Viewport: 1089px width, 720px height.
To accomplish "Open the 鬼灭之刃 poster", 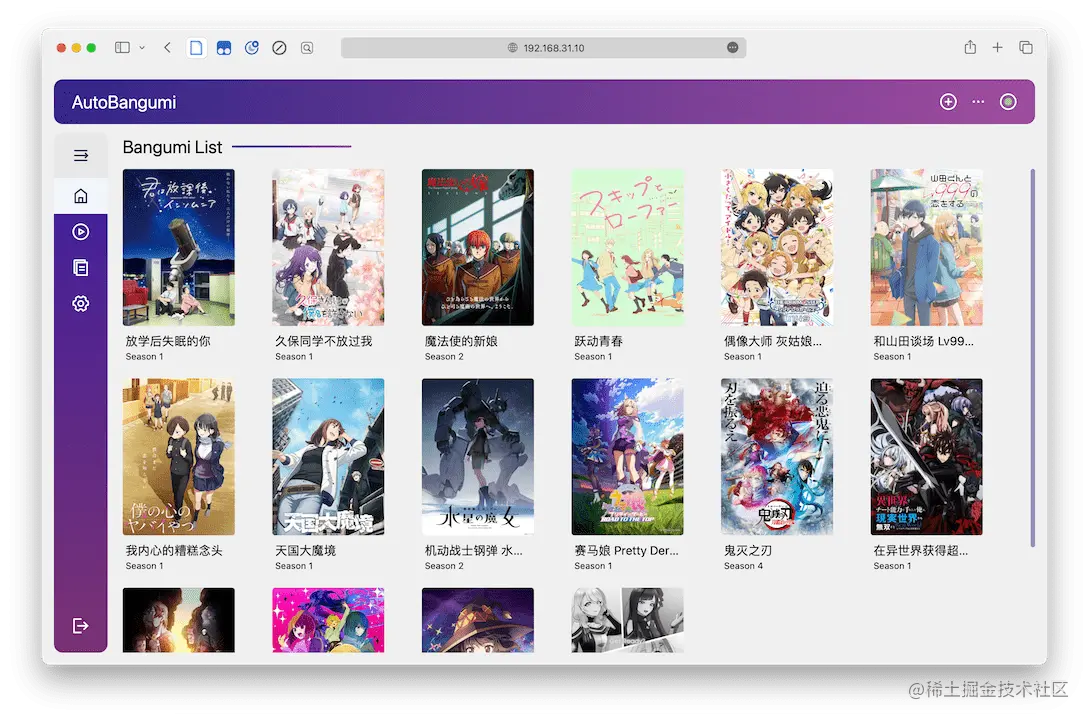I will point(777,457).
